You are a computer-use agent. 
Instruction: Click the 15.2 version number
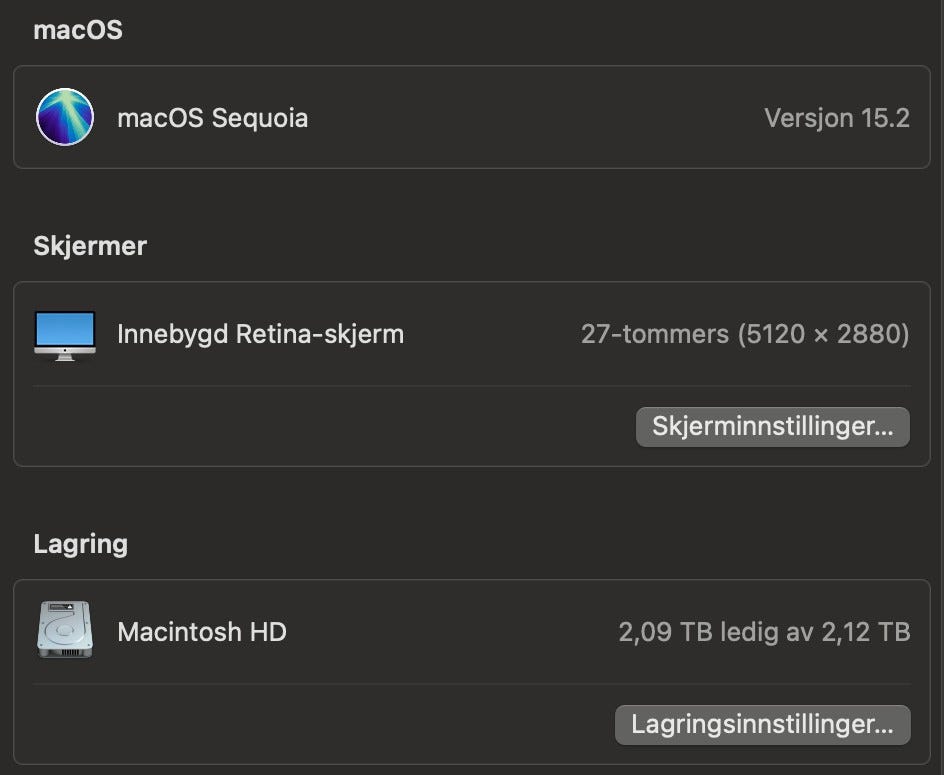885,118
